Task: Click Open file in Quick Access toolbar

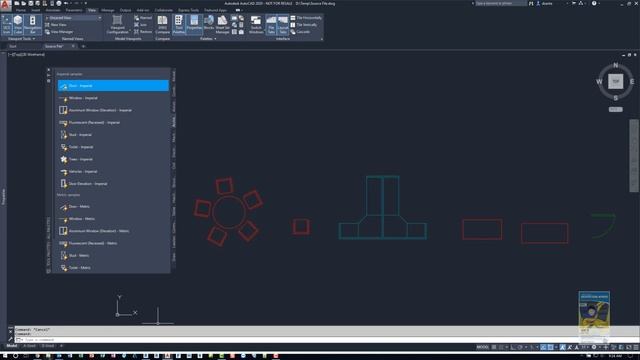Action: 24,3
